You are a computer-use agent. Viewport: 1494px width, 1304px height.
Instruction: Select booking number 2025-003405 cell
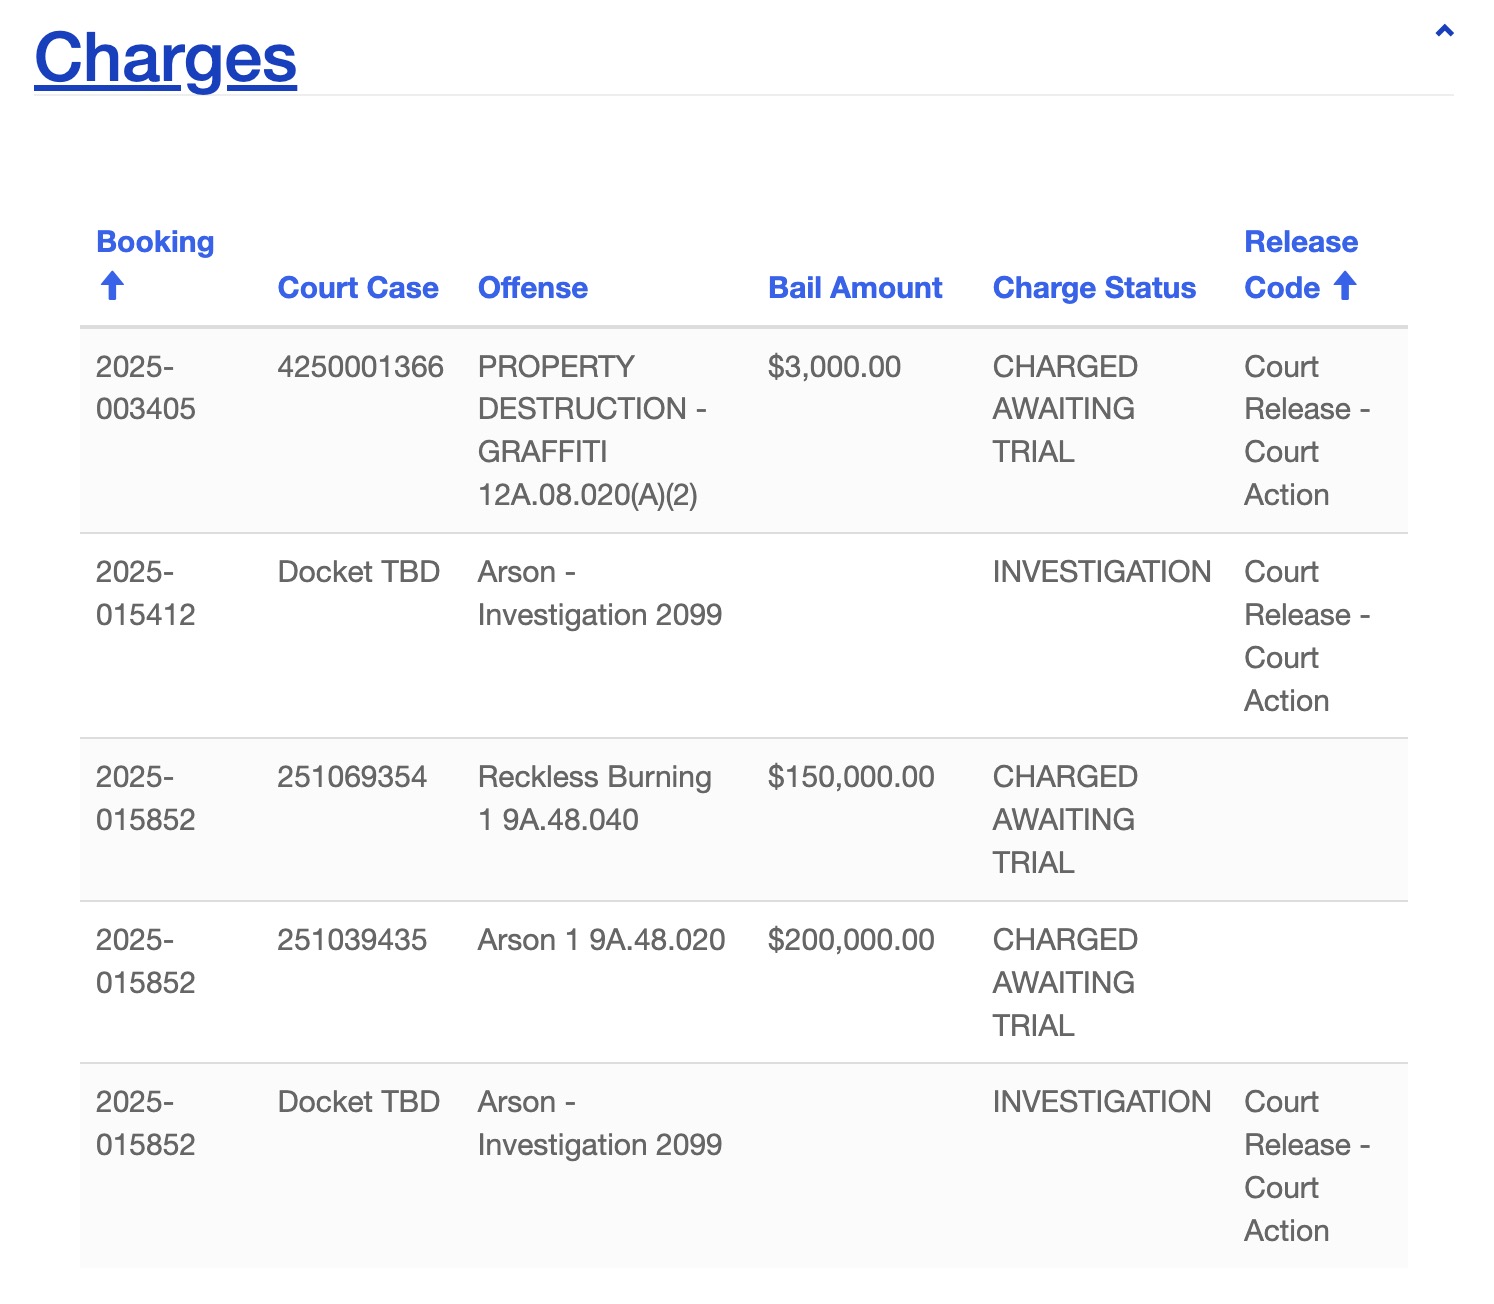(x=145, y=388)
